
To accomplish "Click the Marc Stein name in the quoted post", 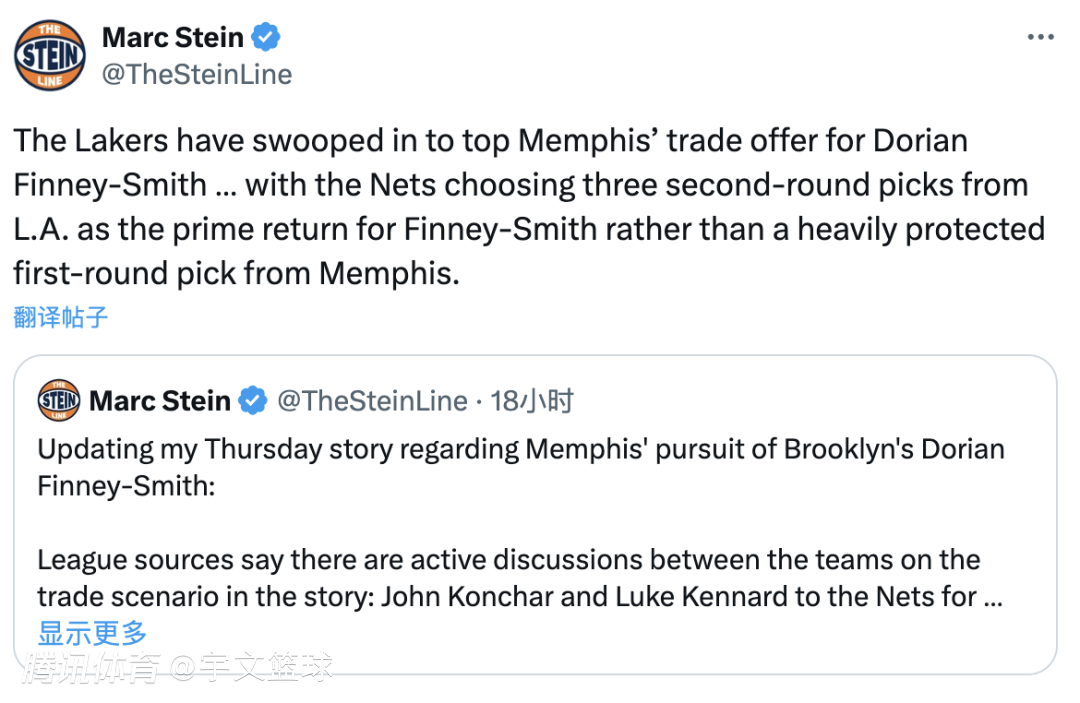I will click(160, 401).
